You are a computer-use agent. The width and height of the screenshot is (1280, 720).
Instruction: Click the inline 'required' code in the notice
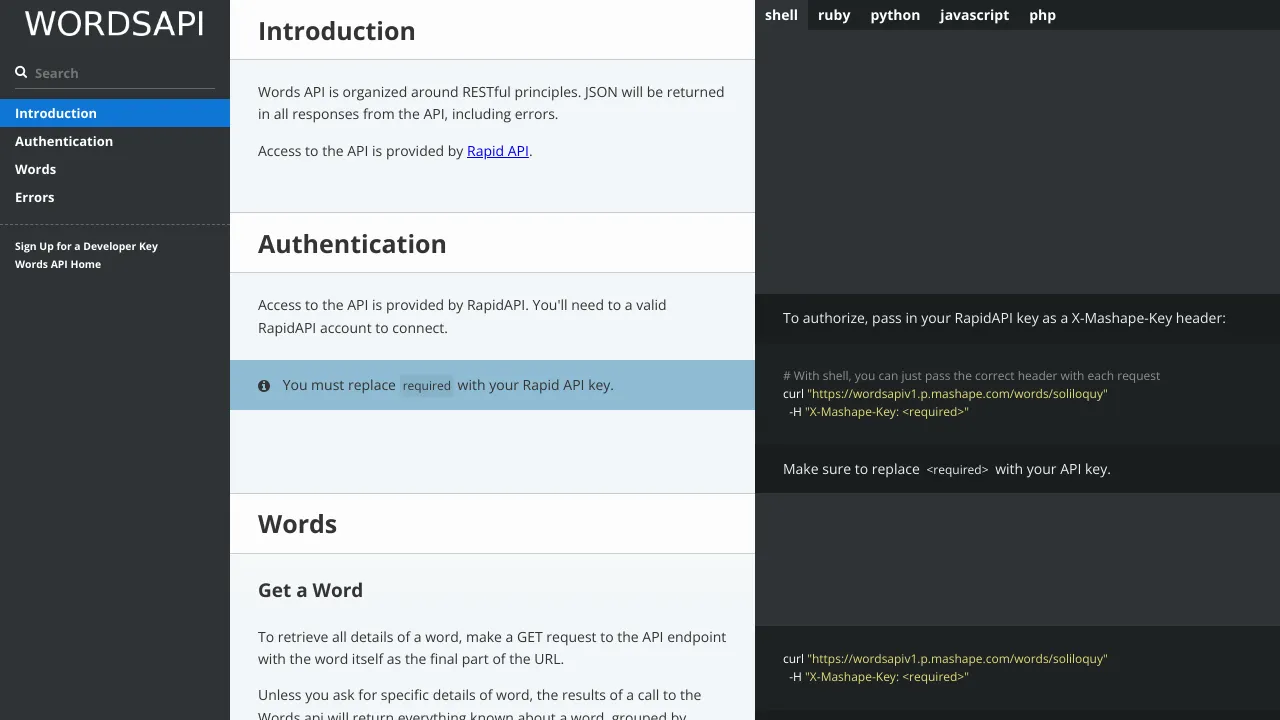pyautogui.click(x=427, y=385)
